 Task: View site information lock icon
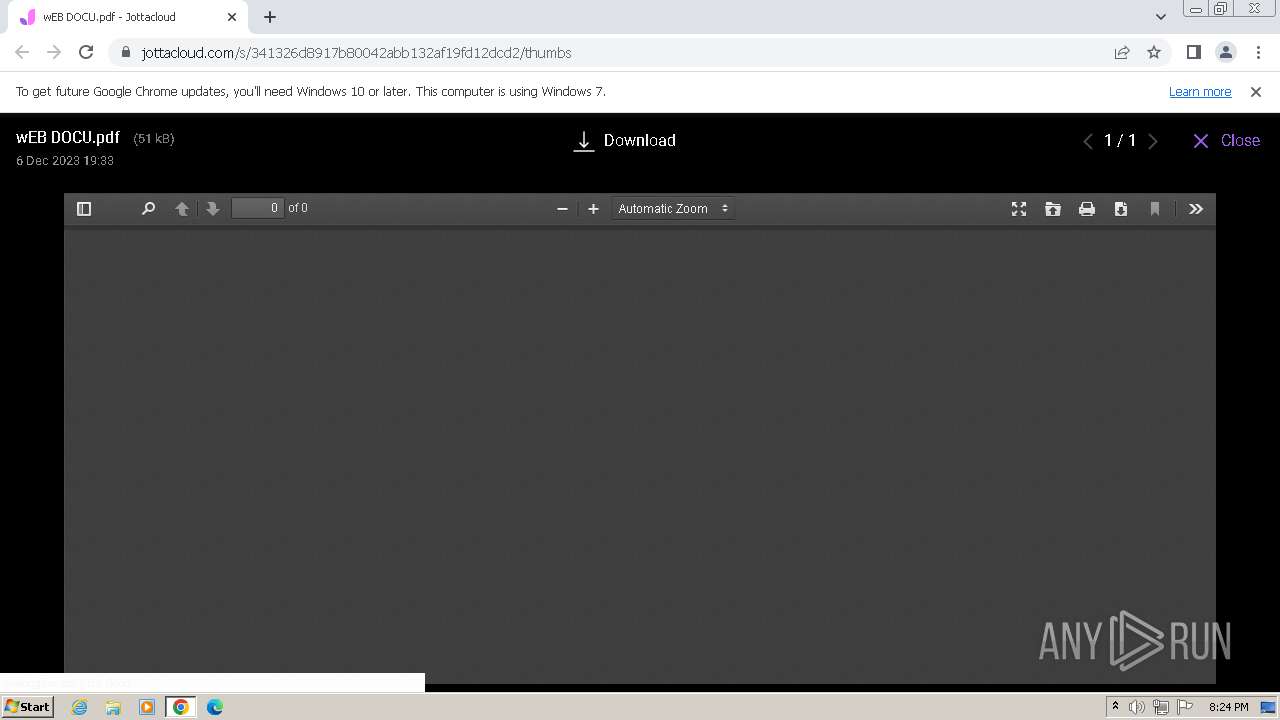pos(125,52)
